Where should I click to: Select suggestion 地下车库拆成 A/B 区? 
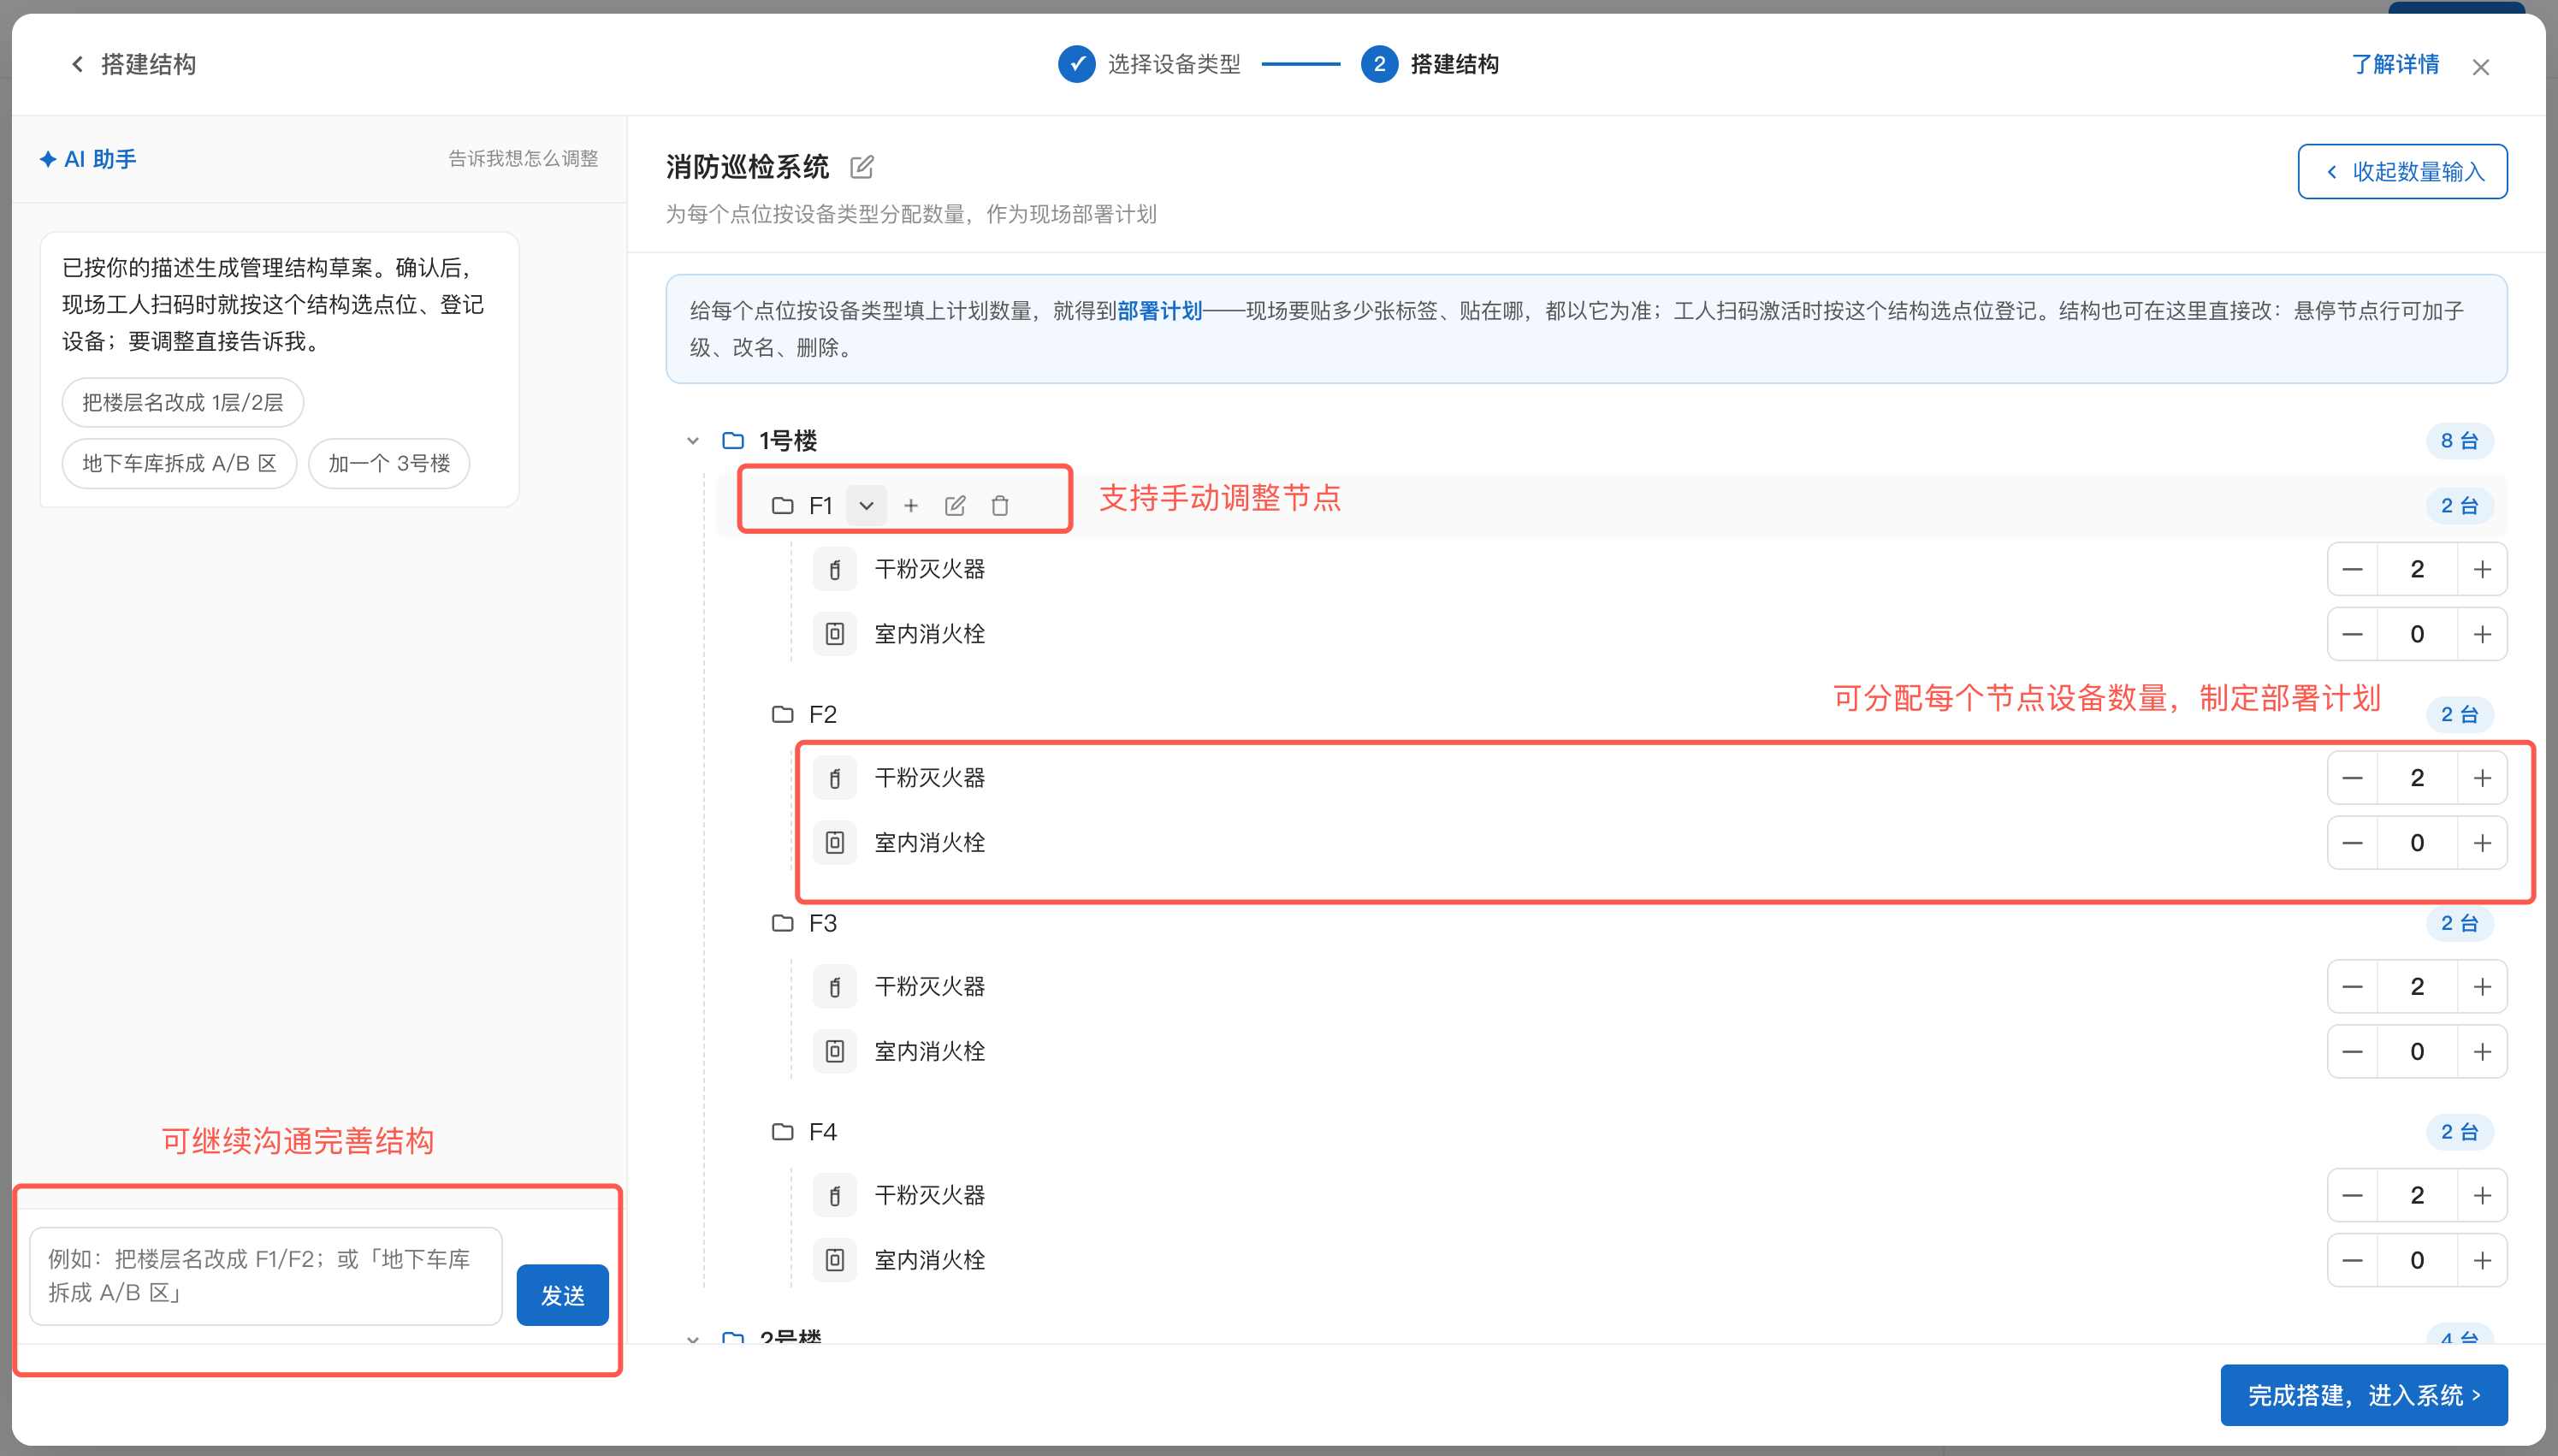click(180, 464)
